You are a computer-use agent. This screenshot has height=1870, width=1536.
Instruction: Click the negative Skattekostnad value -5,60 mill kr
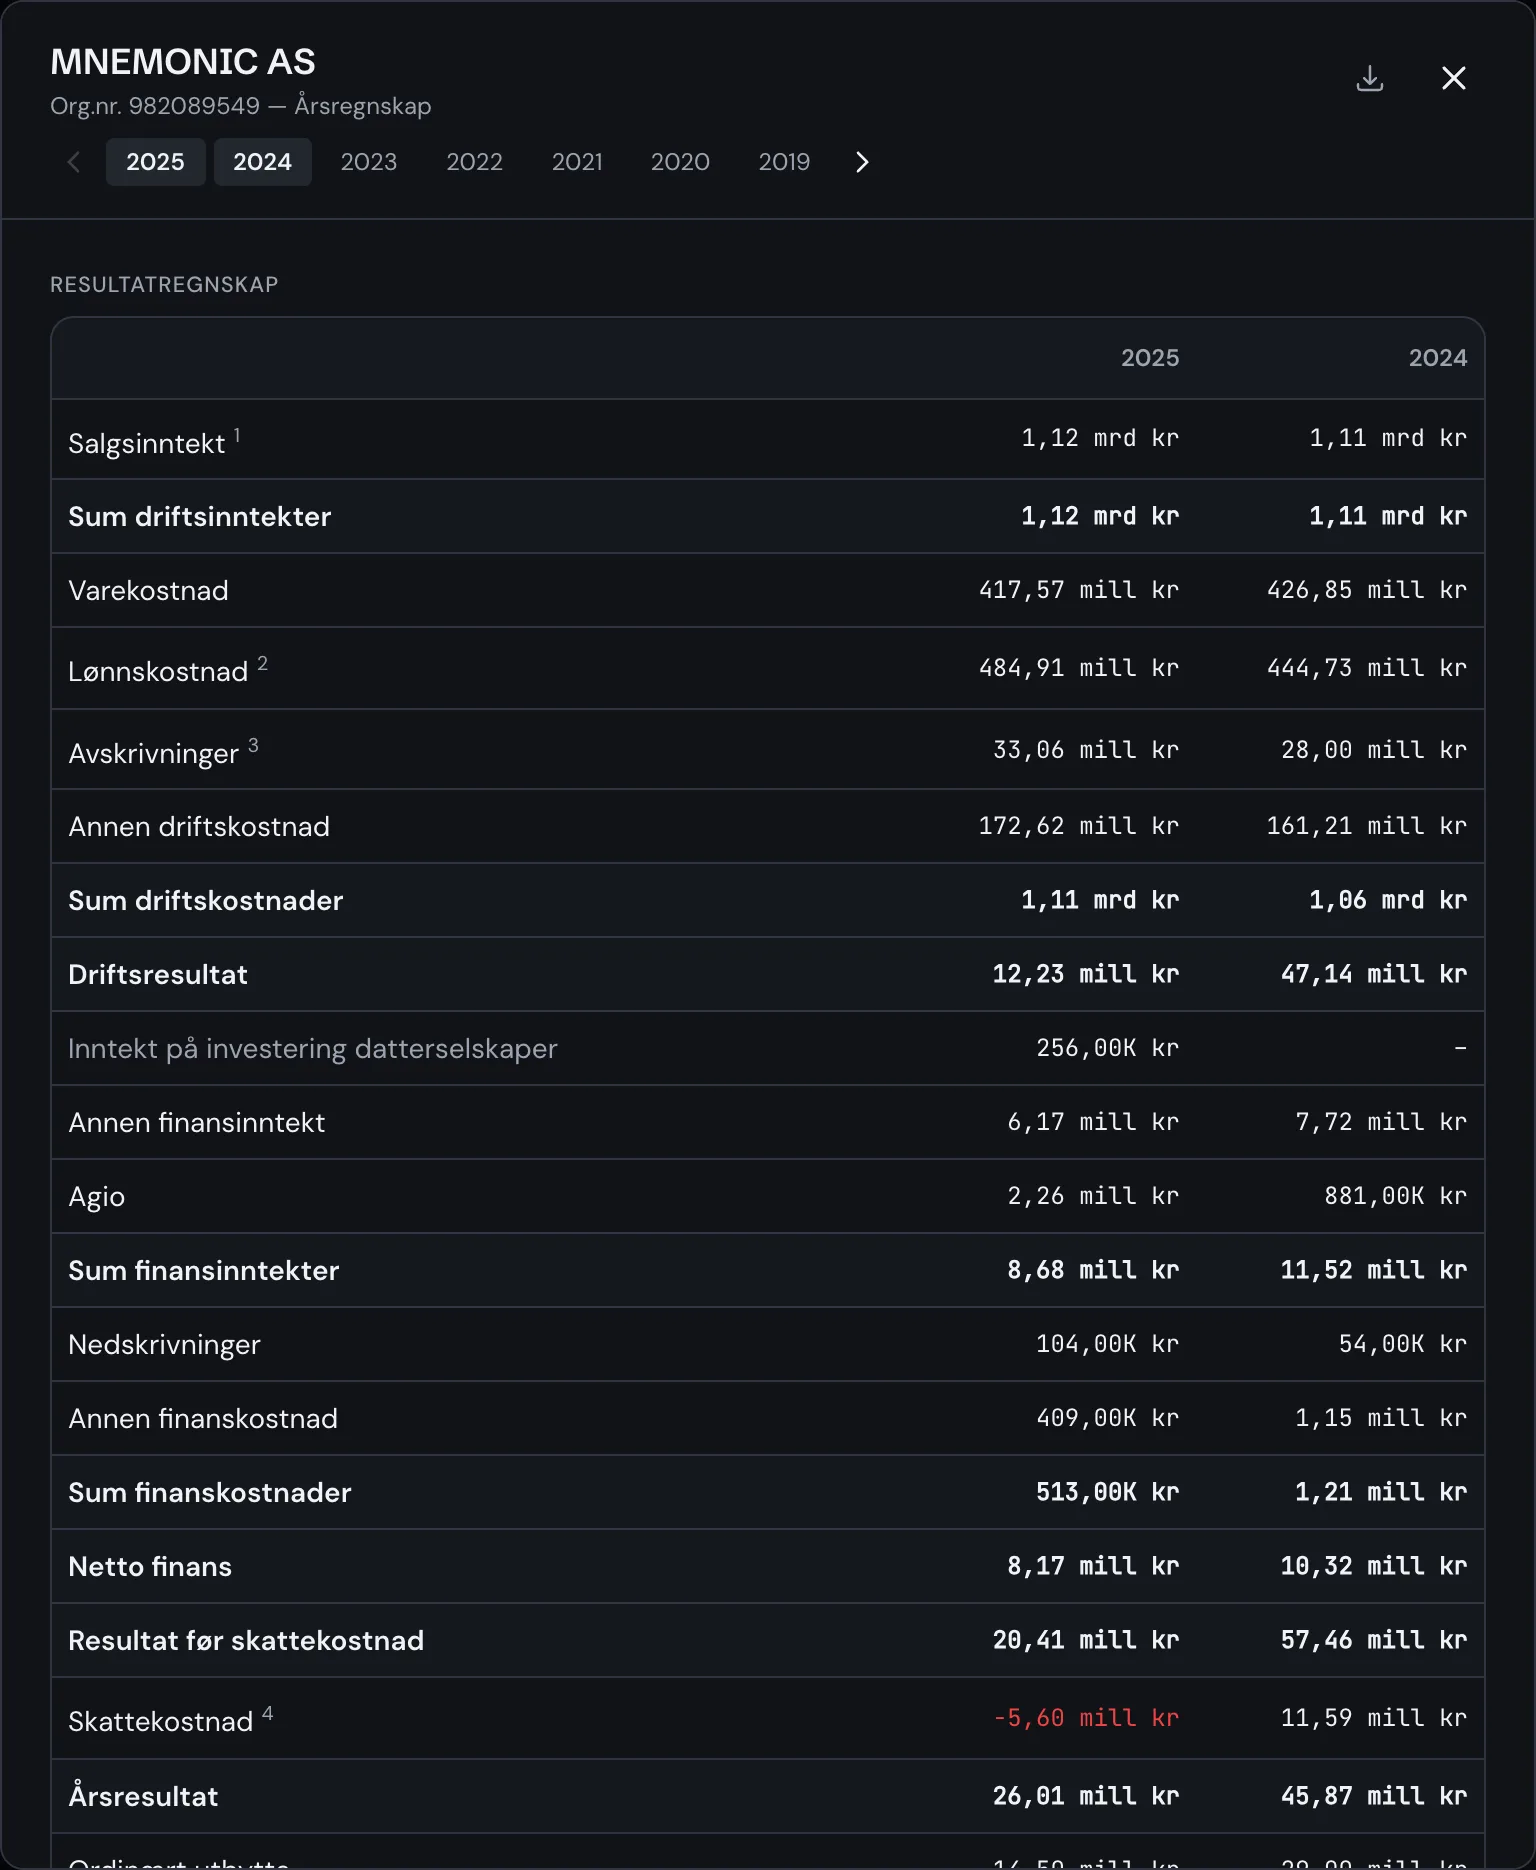(1086, 1718)
